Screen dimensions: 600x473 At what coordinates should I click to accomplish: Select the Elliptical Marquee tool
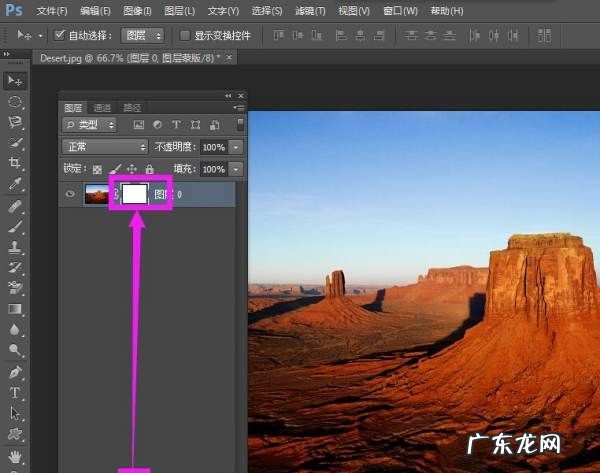(15, 101)
